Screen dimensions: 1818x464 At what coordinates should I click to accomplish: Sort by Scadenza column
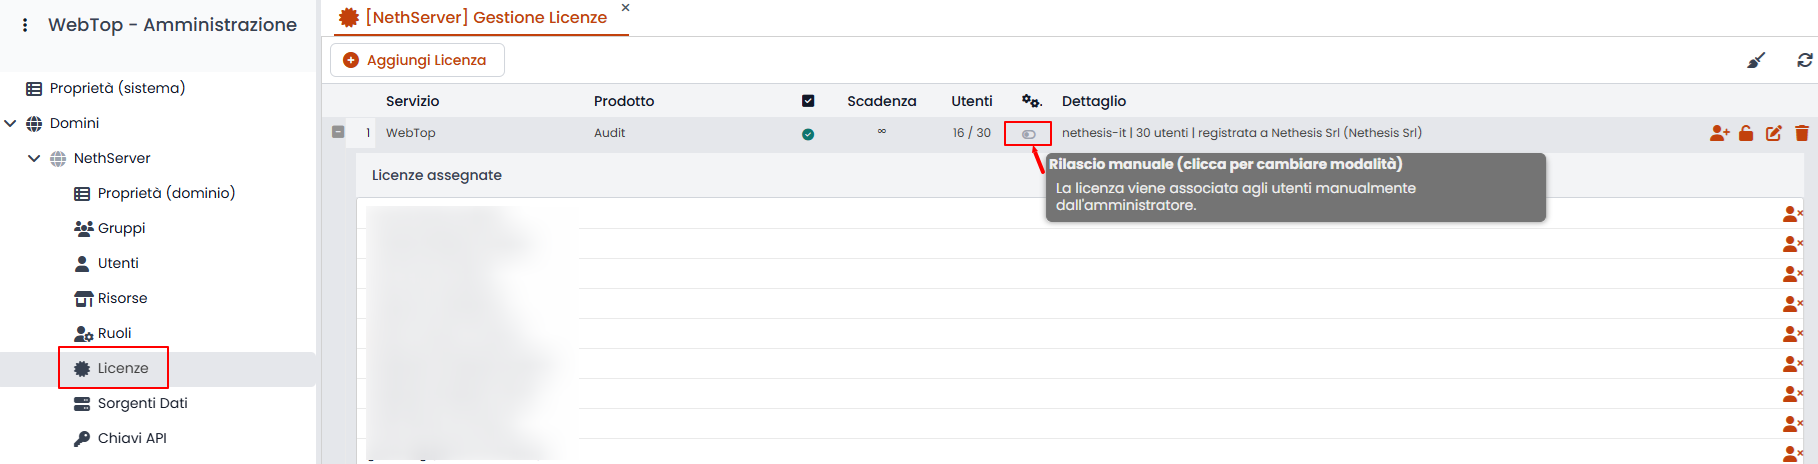pos(881,101)
